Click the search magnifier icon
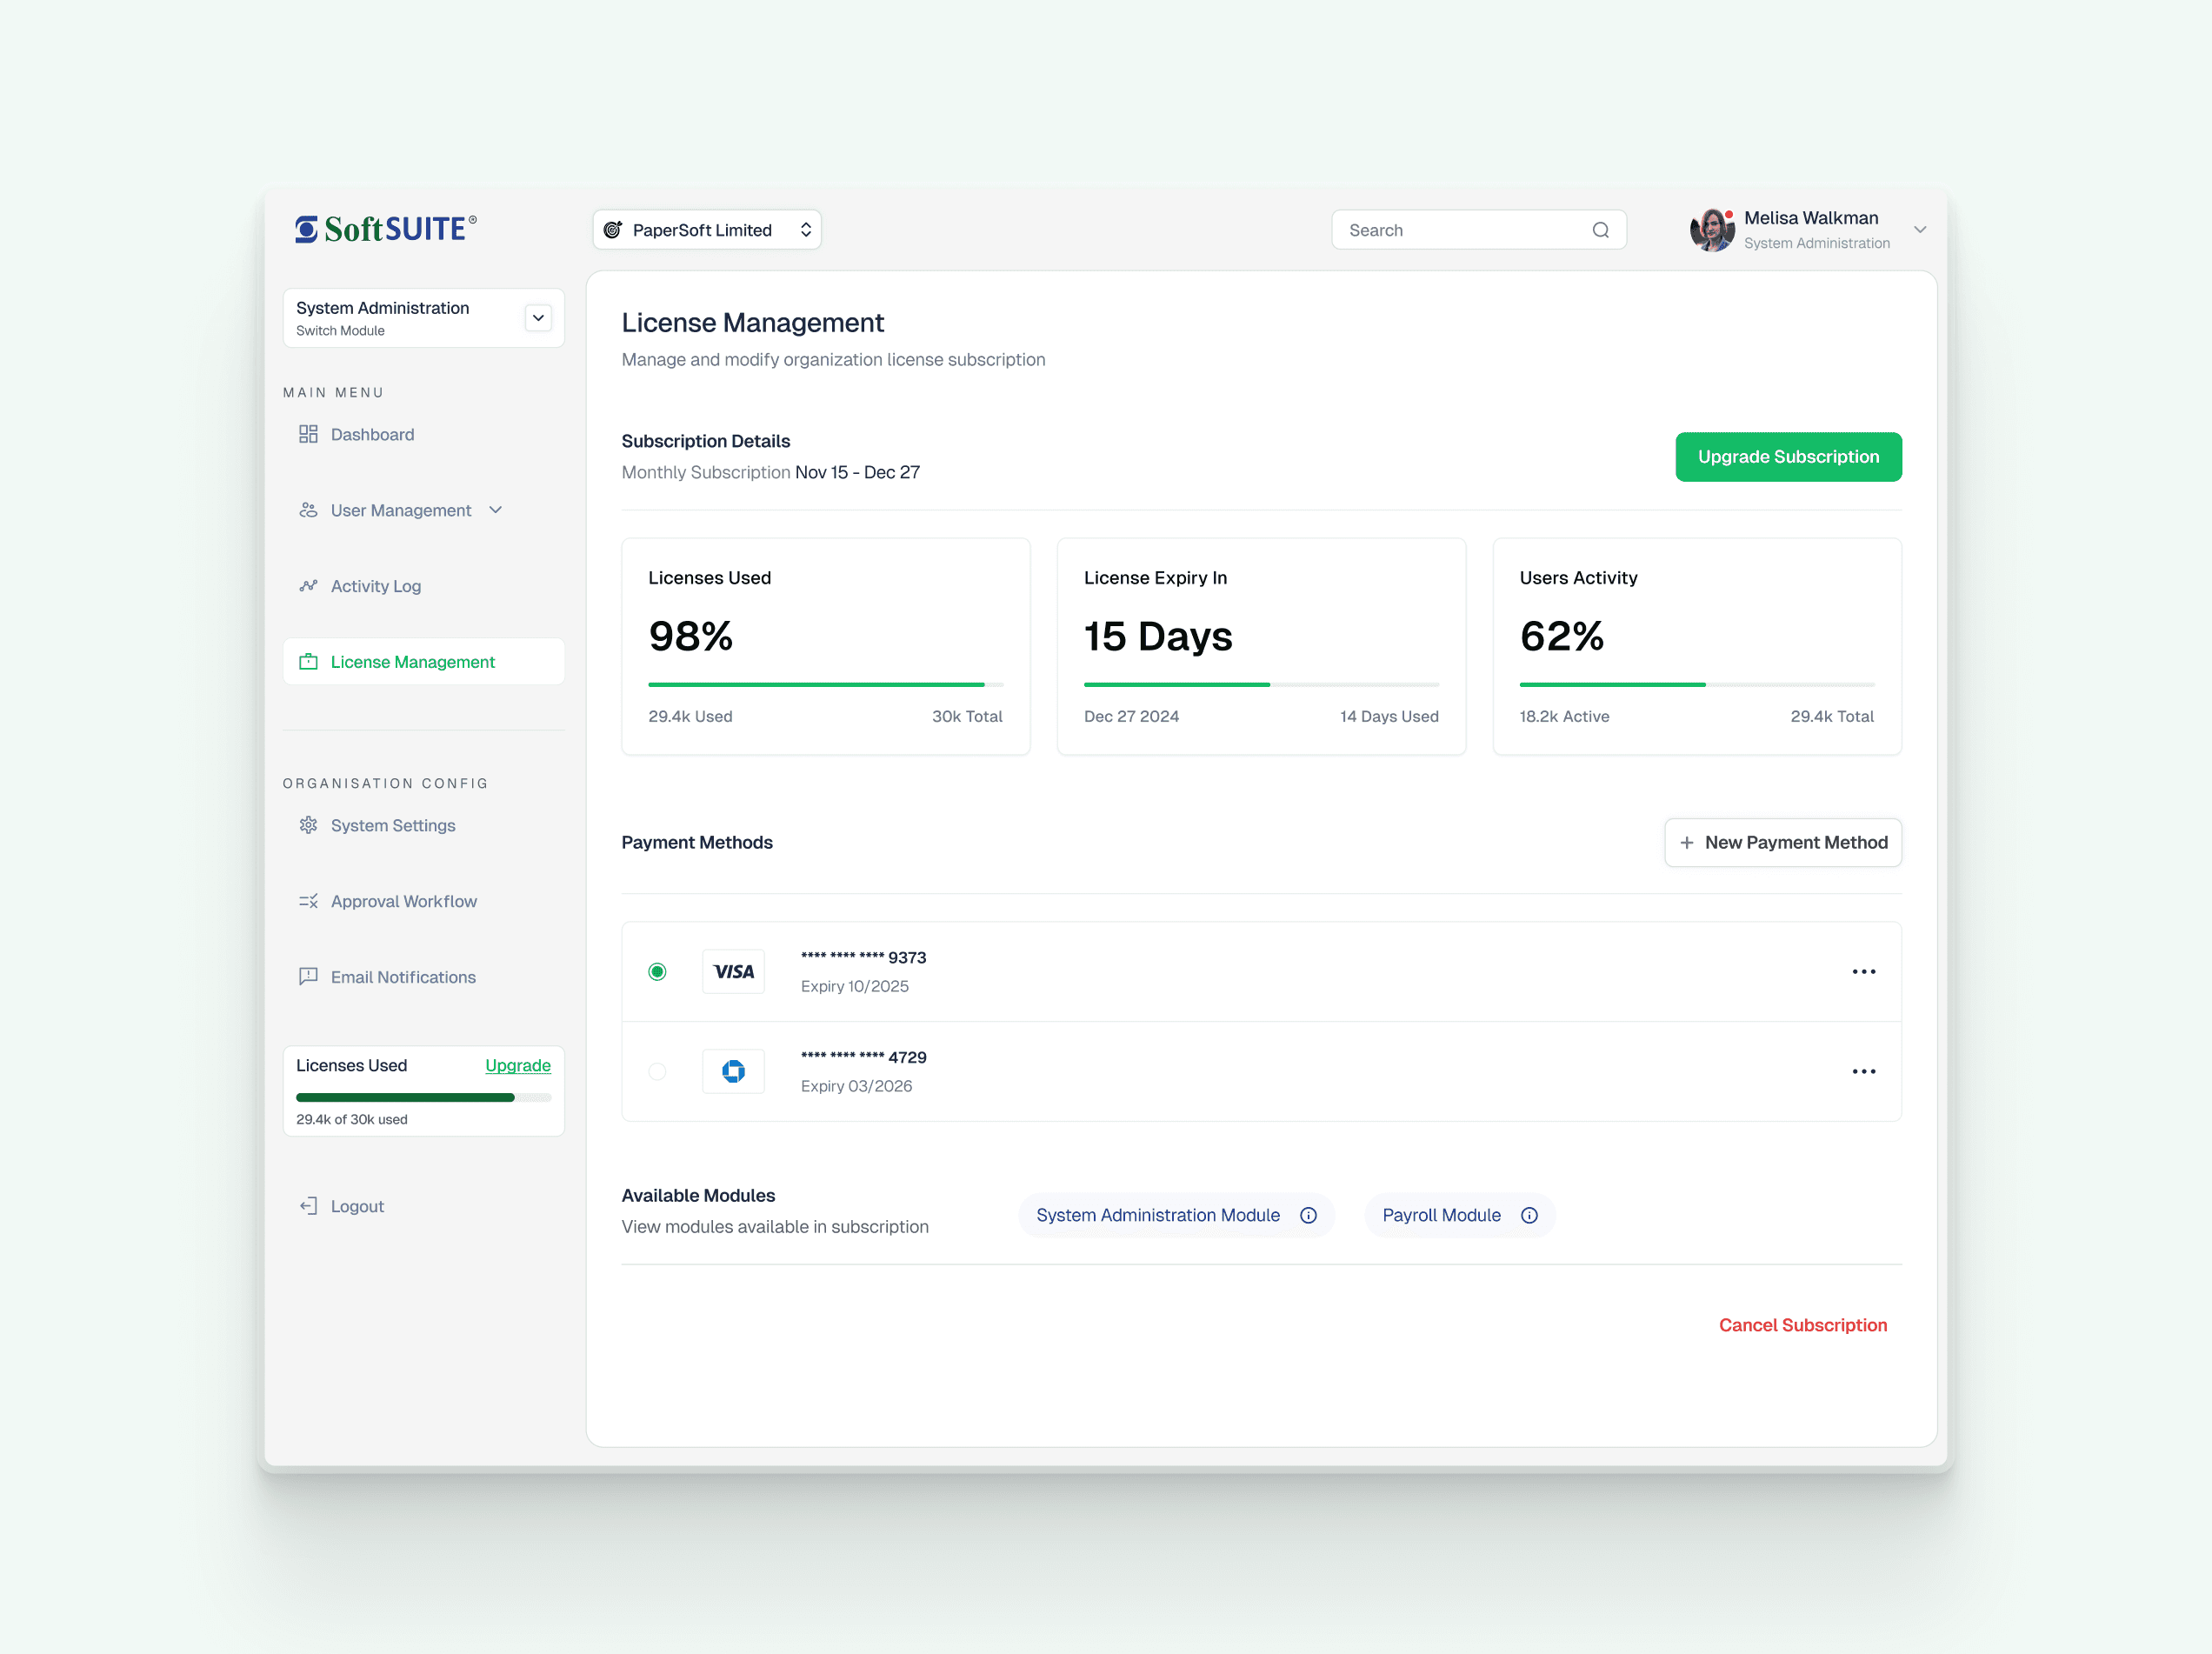The image size is (2212, 1654). tap(1600, 230)
